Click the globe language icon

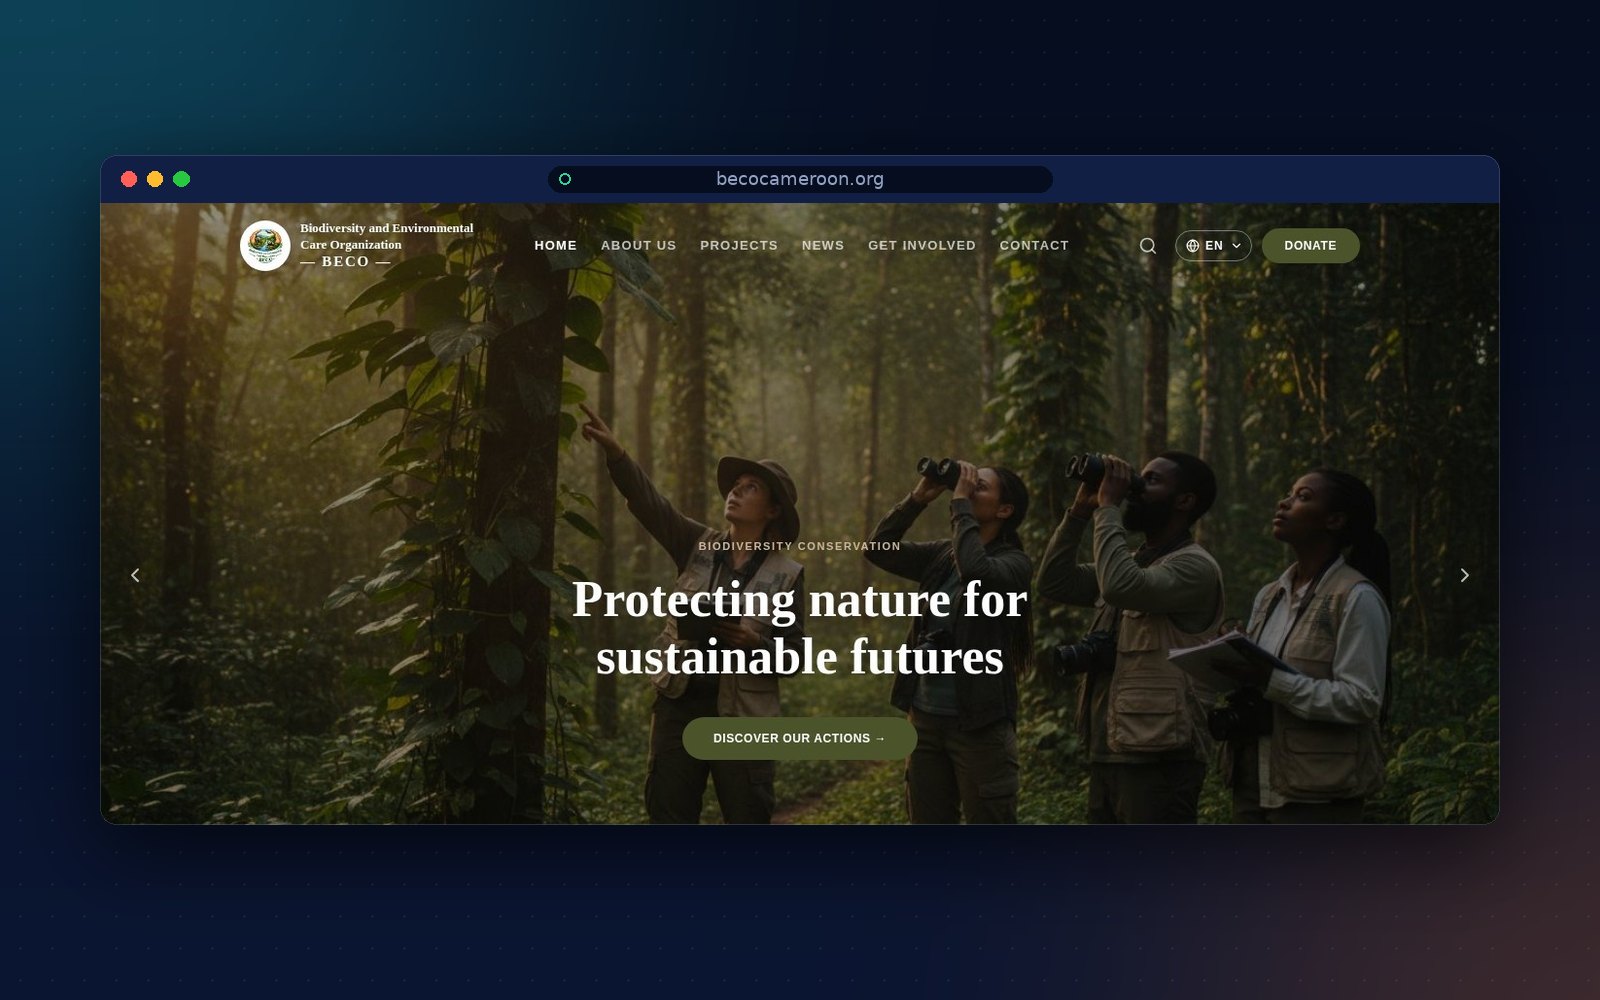[1192, 246]
